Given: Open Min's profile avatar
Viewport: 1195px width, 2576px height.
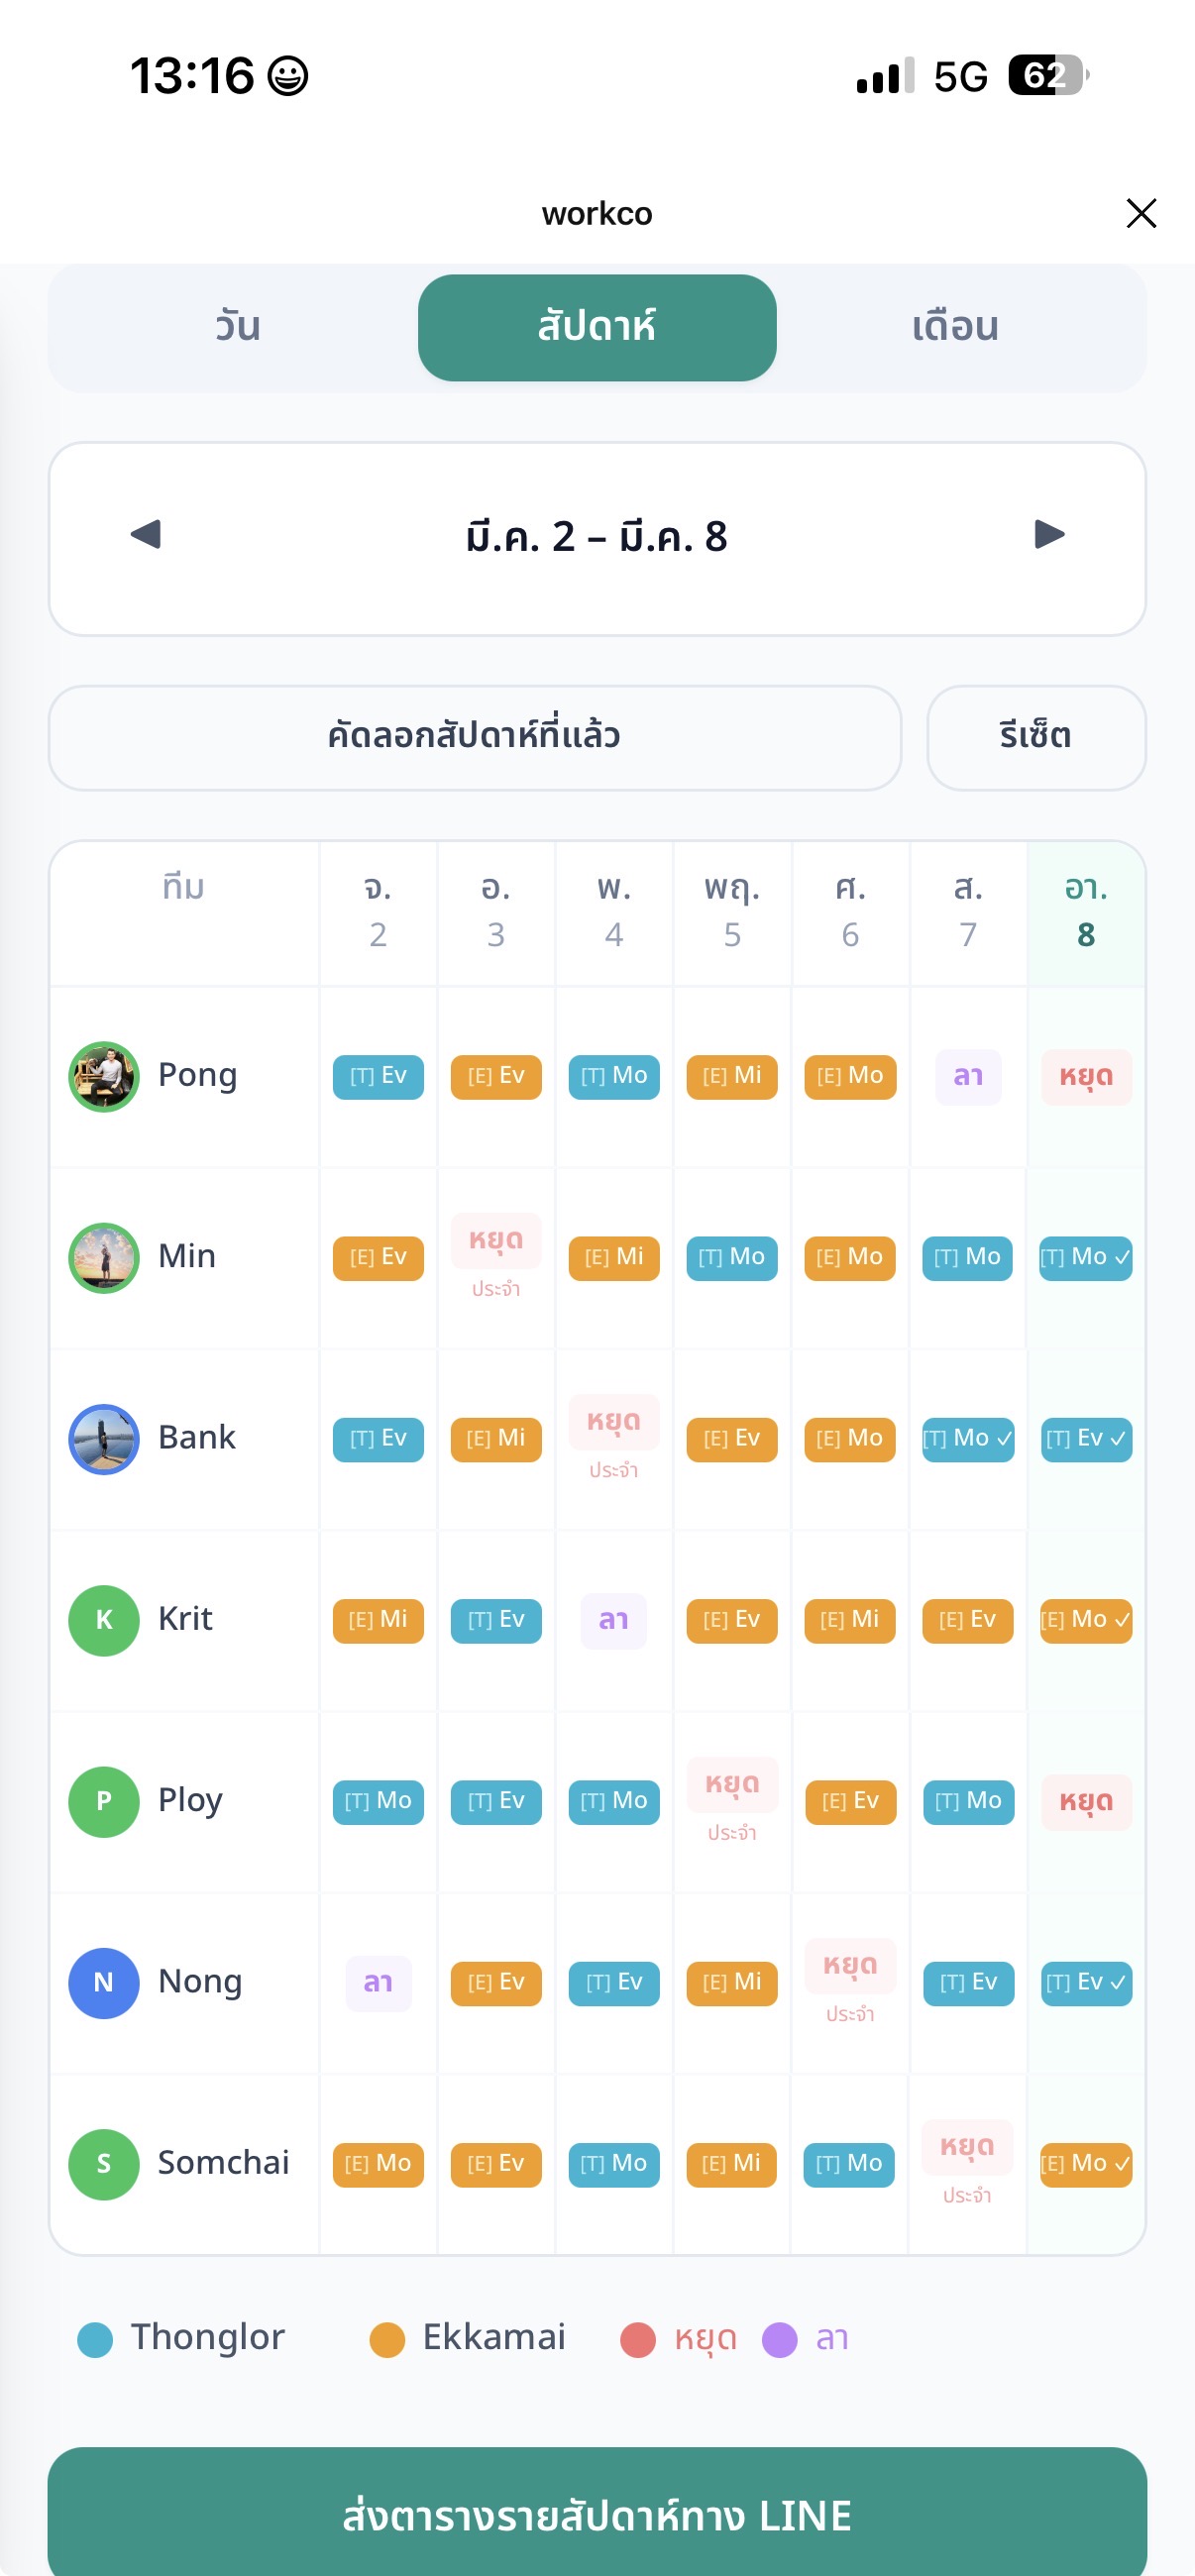Looking at the screenshot, I should tap(103, 1258).
